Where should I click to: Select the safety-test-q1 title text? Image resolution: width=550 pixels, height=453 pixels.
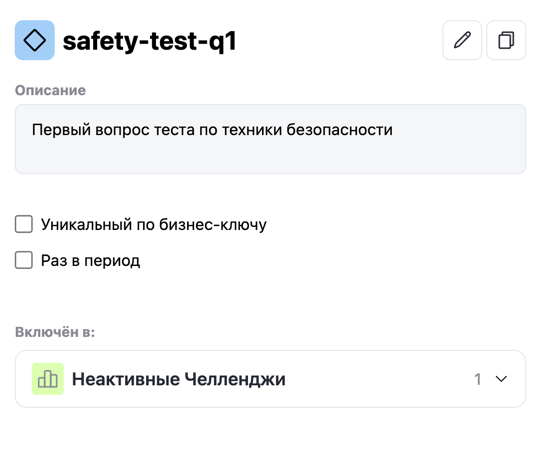pos(149,41)
